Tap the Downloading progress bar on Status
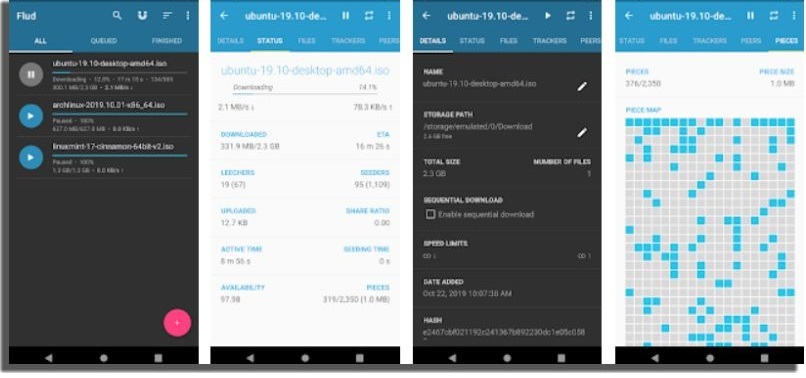 [x=304, y=94]
